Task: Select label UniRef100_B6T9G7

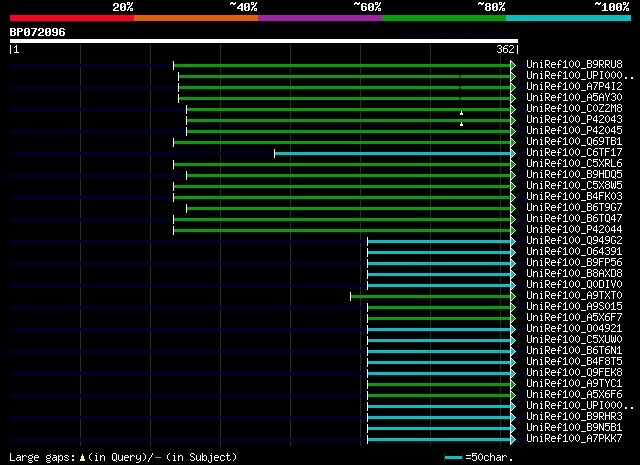Action: [574, 208]
